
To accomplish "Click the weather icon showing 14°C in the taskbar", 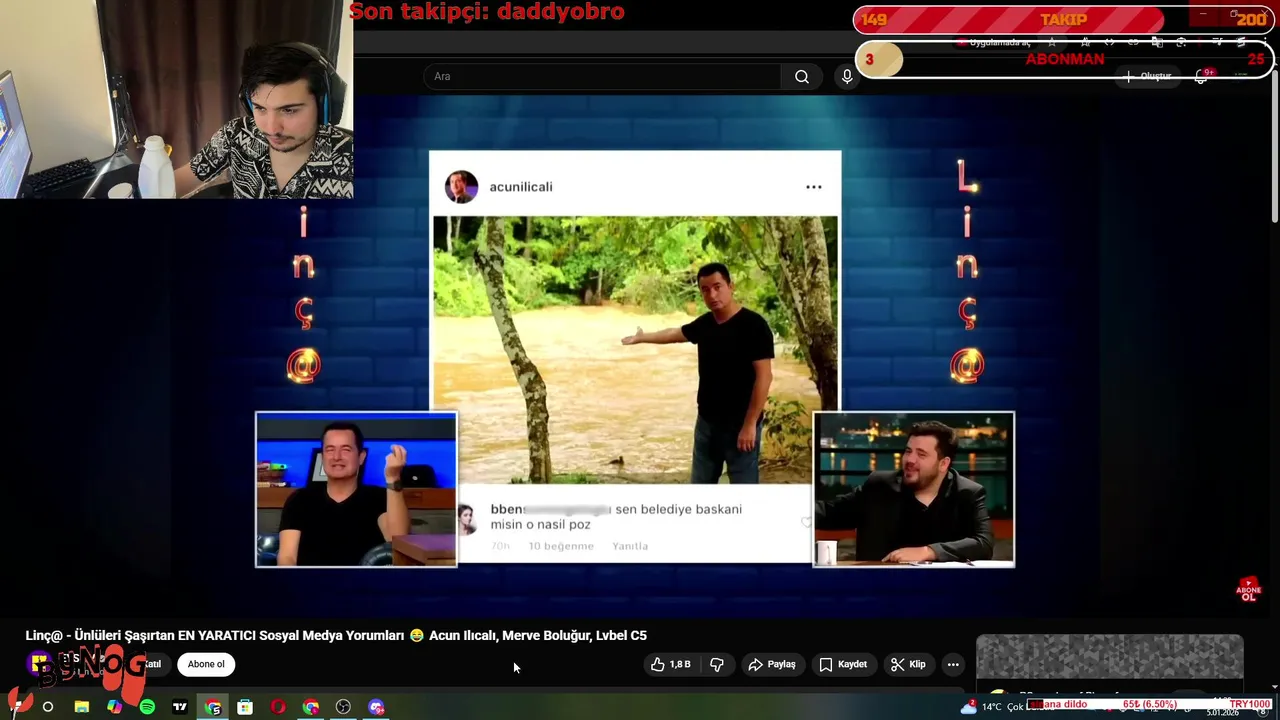I will tap(968, 707).
